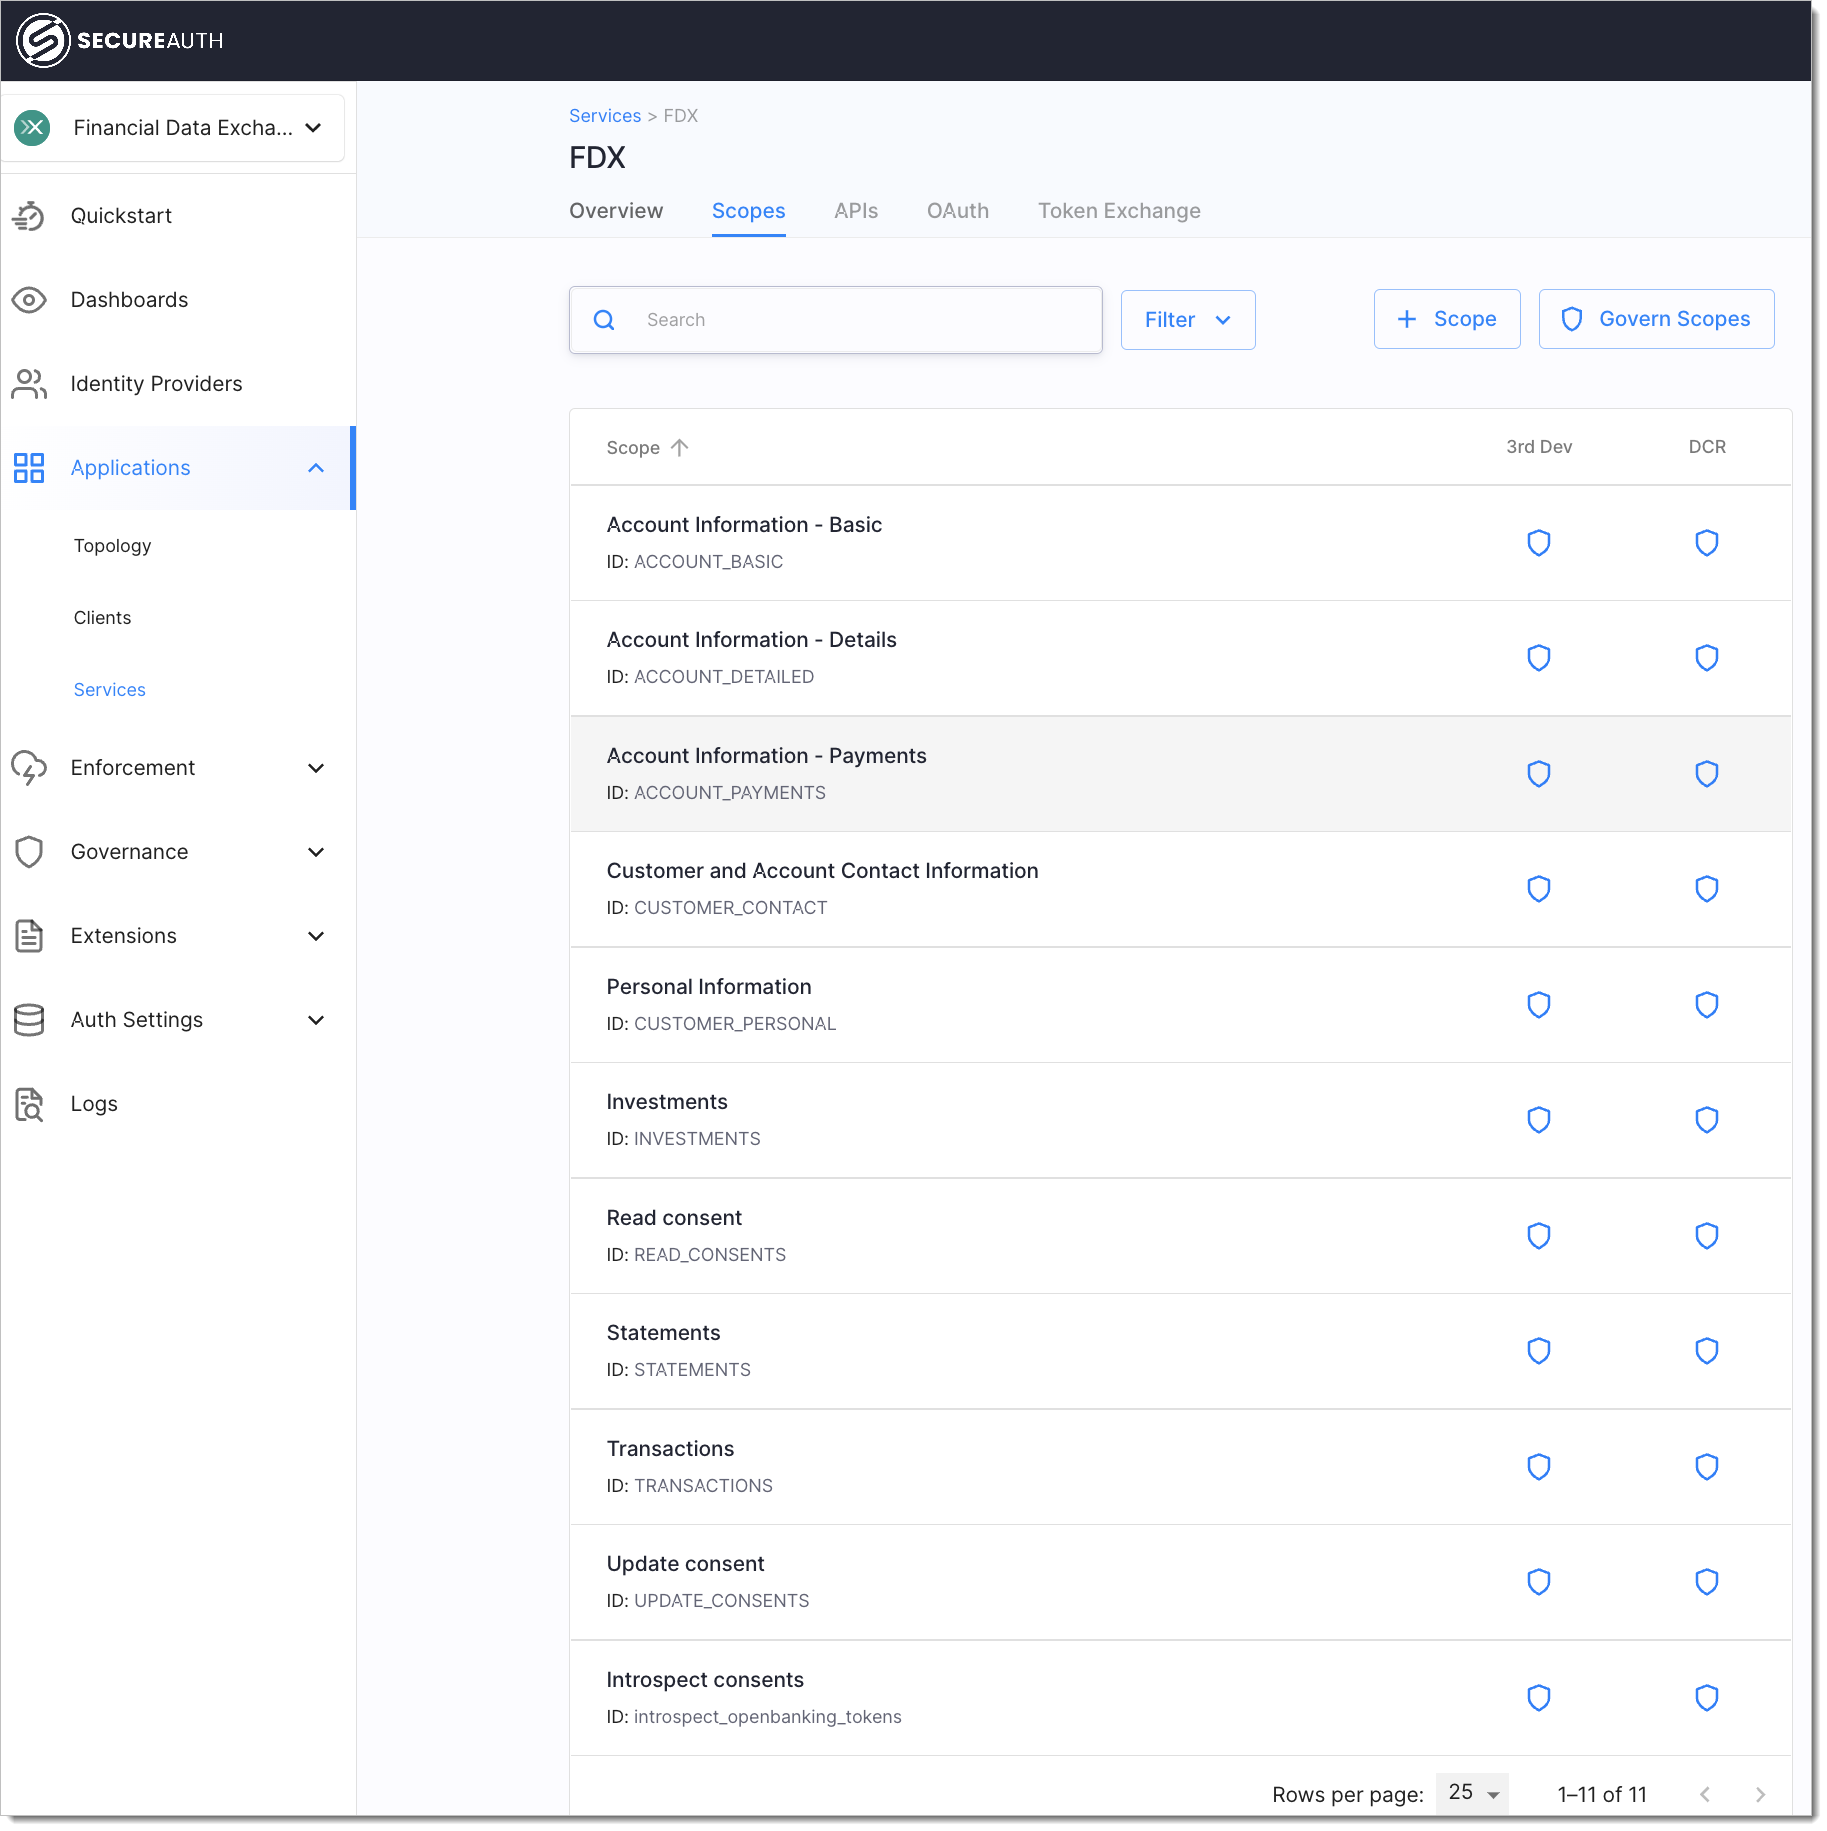Click the Govern Scopes button
Image resolution: width=1827 pixels, height=1831 pixels.
pos(1655,319)
